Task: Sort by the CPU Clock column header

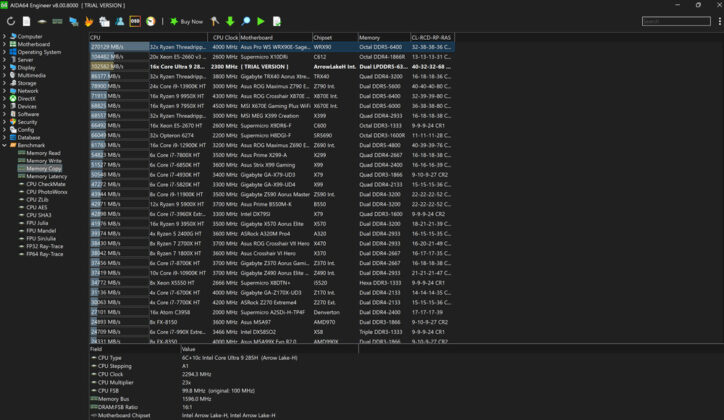Action: 223,37
